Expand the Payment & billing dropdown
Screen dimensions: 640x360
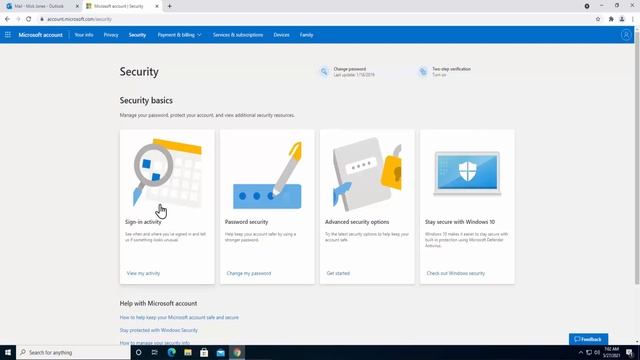pyautogui.click(x=179, y=35)
